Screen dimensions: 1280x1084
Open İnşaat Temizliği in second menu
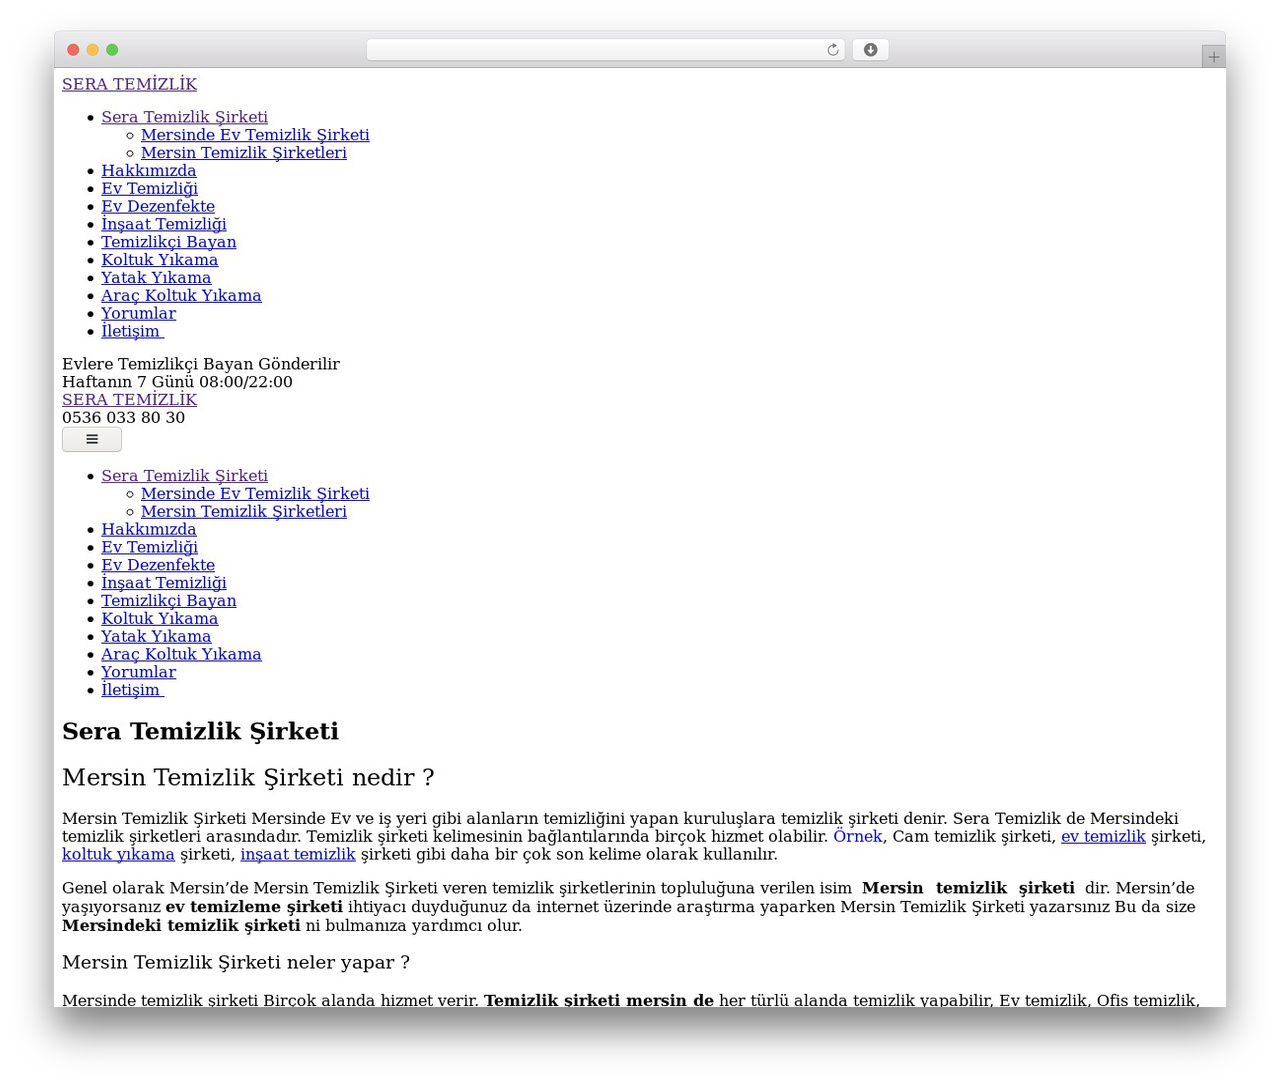pos(164,583)
